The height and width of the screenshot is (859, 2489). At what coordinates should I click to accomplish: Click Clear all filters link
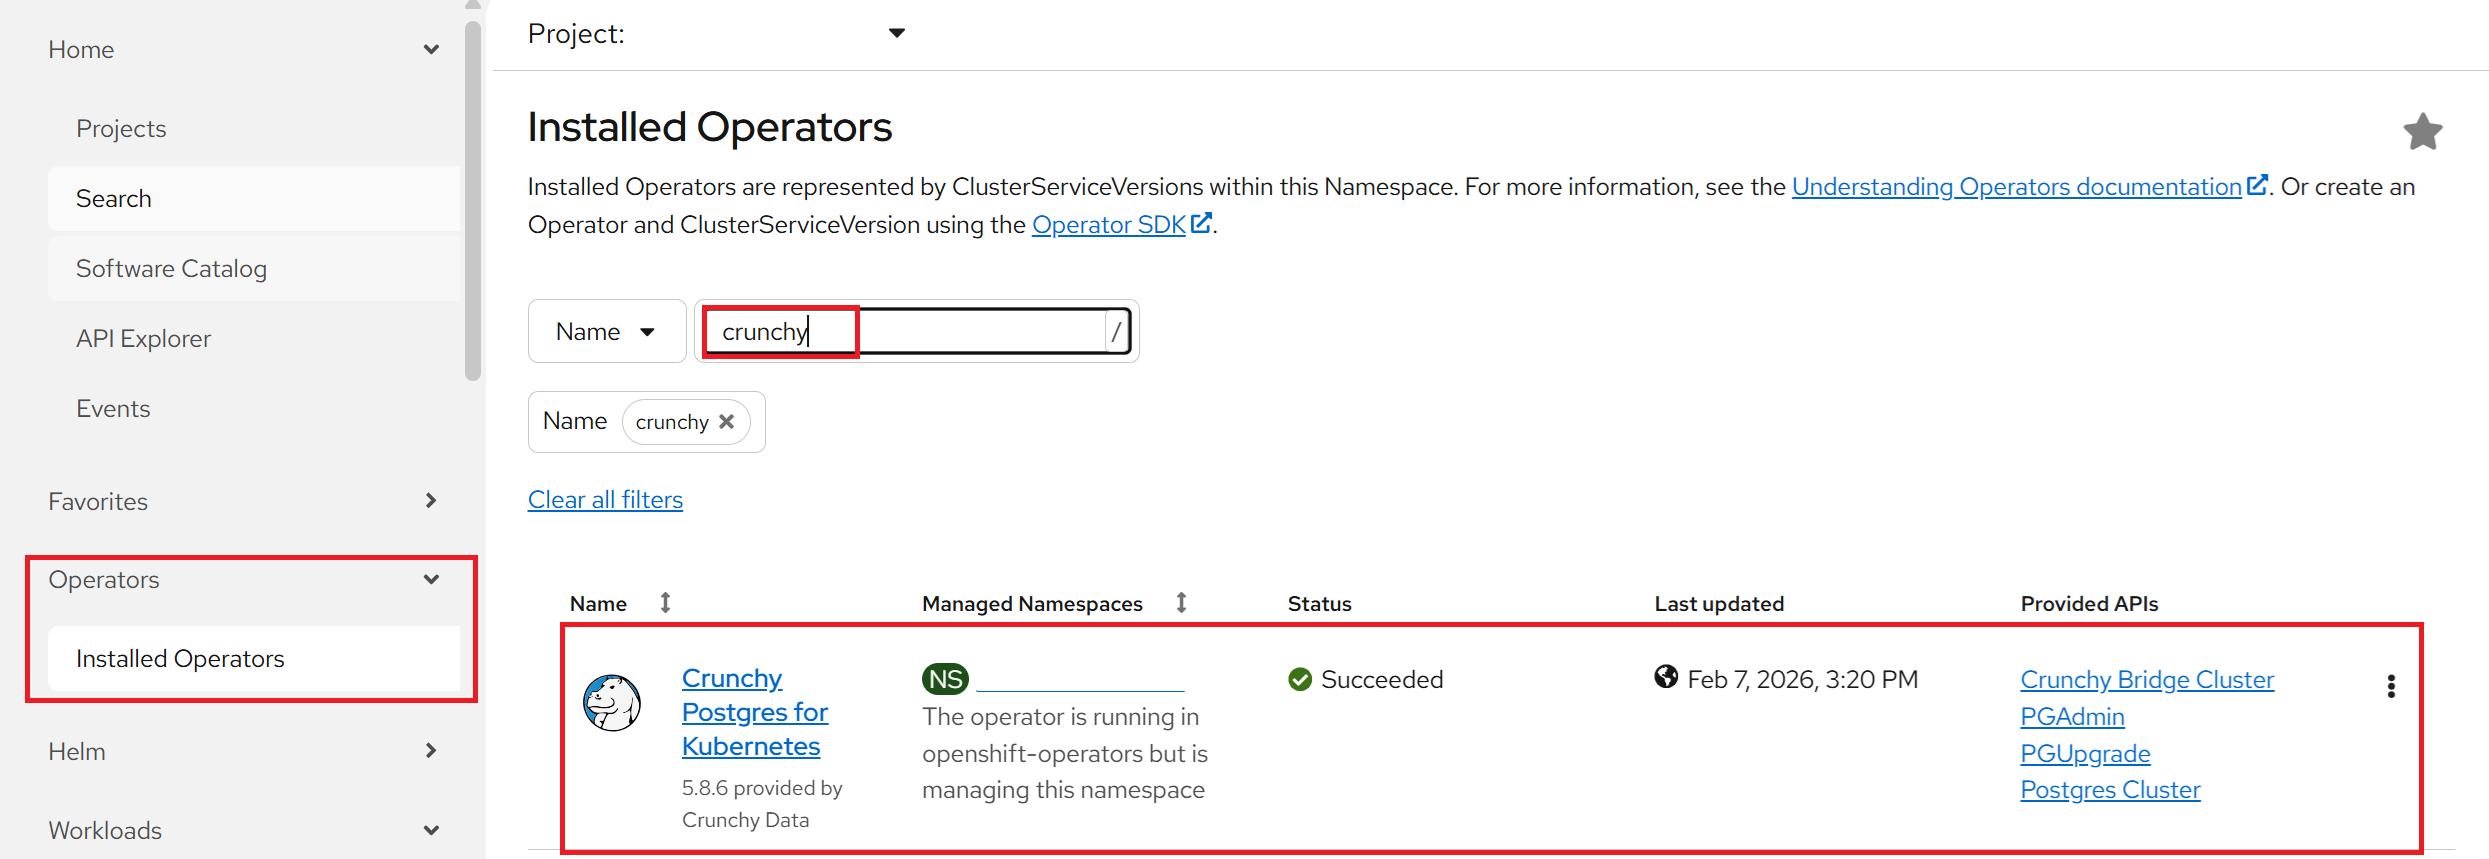point(605,500)
